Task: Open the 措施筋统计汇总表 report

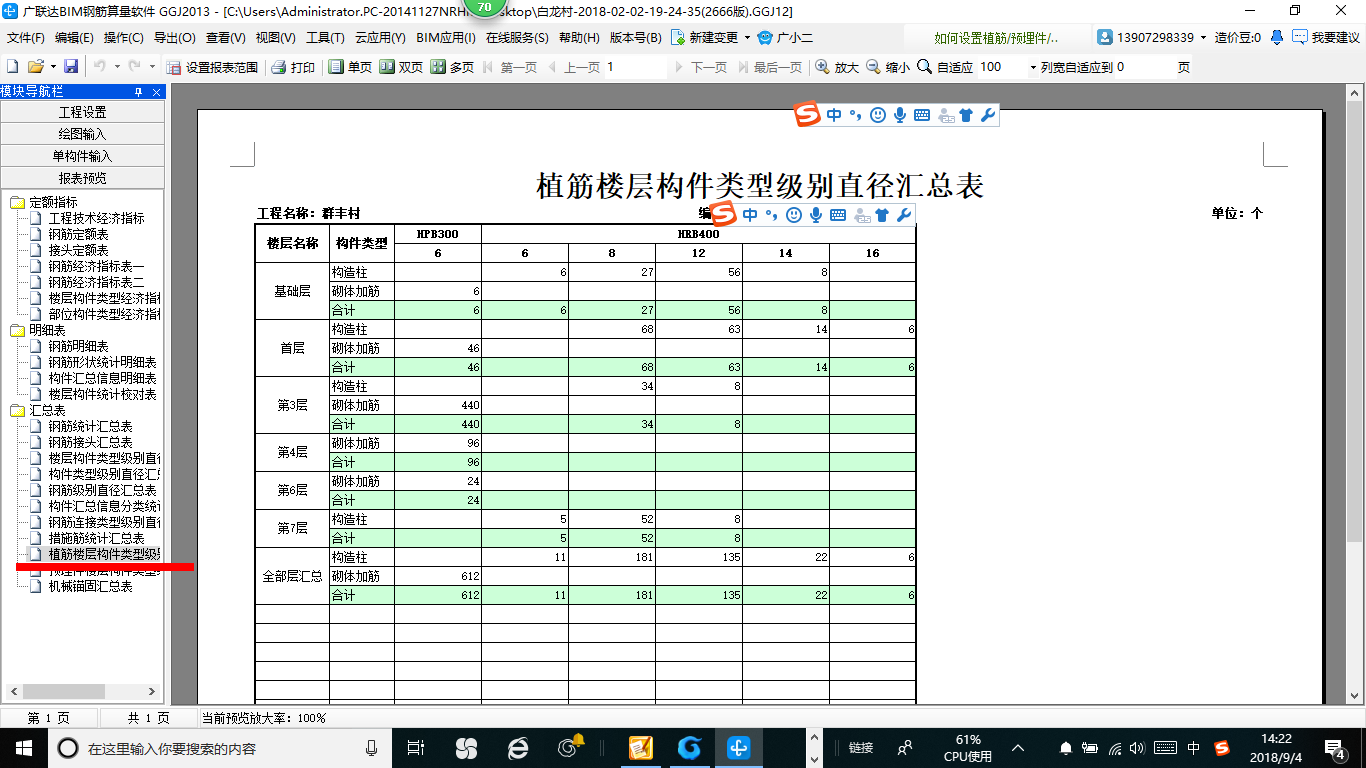Action: click(96, 538)
